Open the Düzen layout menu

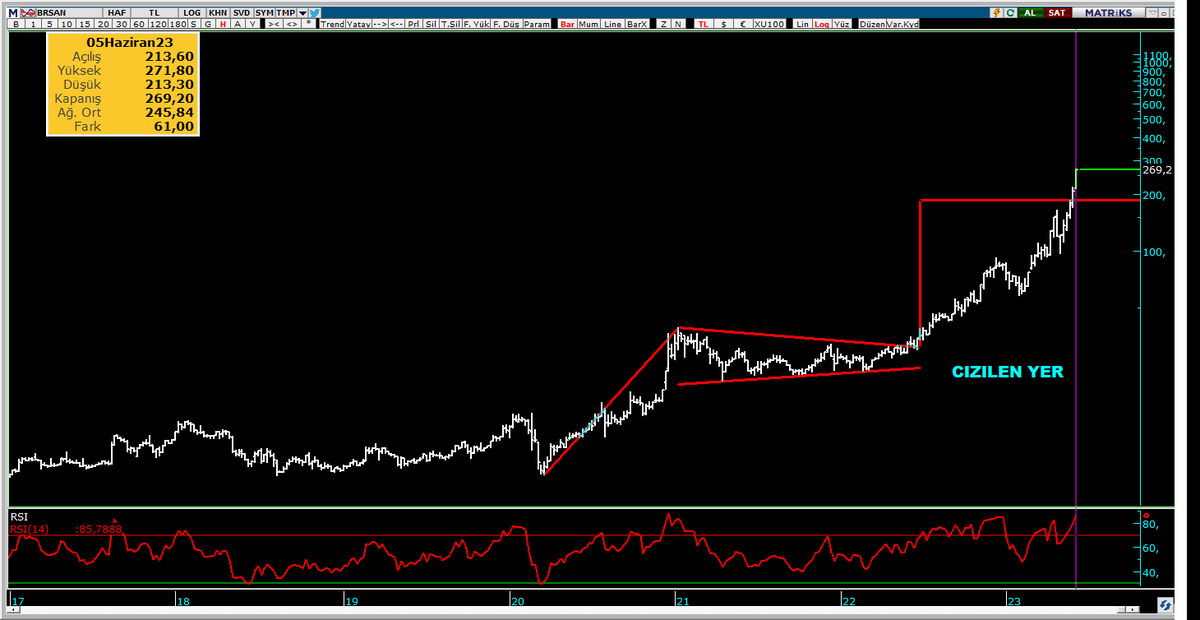[872, 24]
